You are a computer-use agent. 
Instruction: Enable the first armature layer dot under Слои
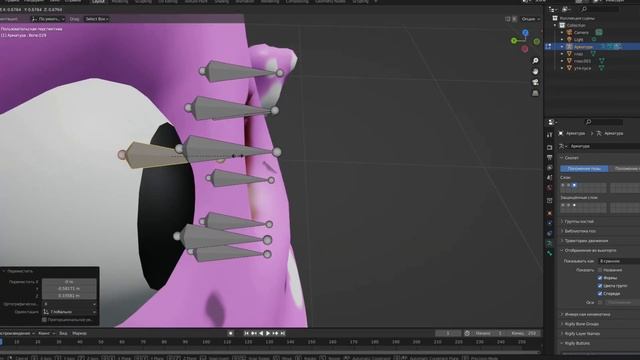click(x=563, y=185)
